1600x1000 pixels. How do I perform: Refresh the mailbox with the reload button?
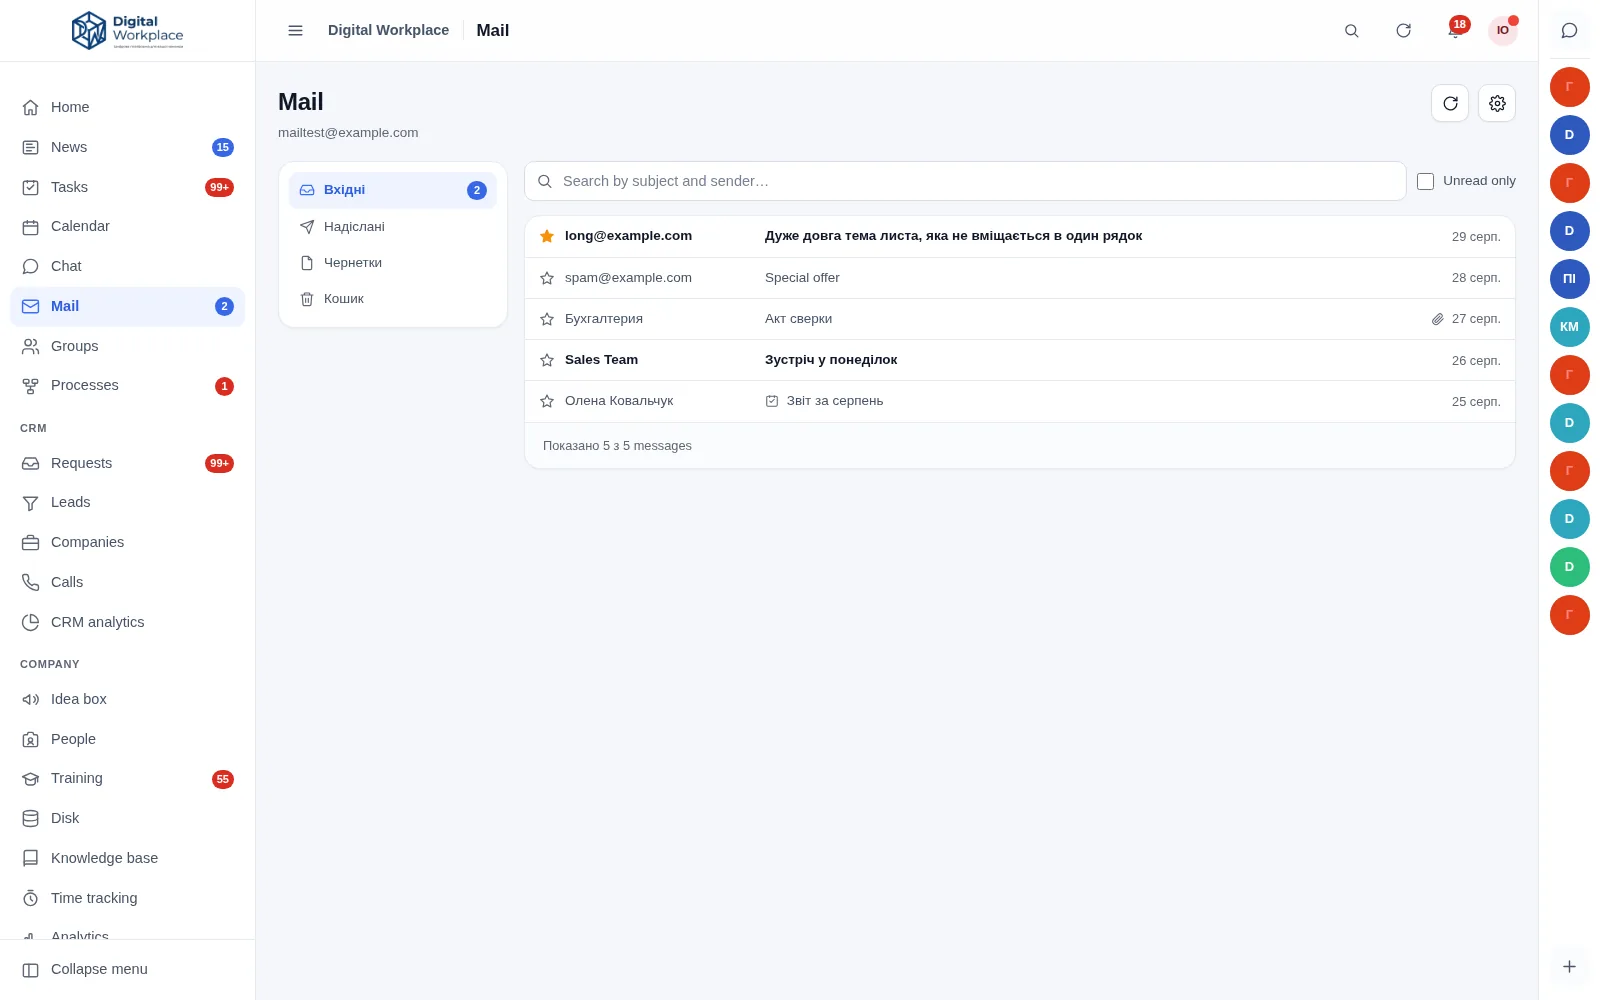point(1450,103)
